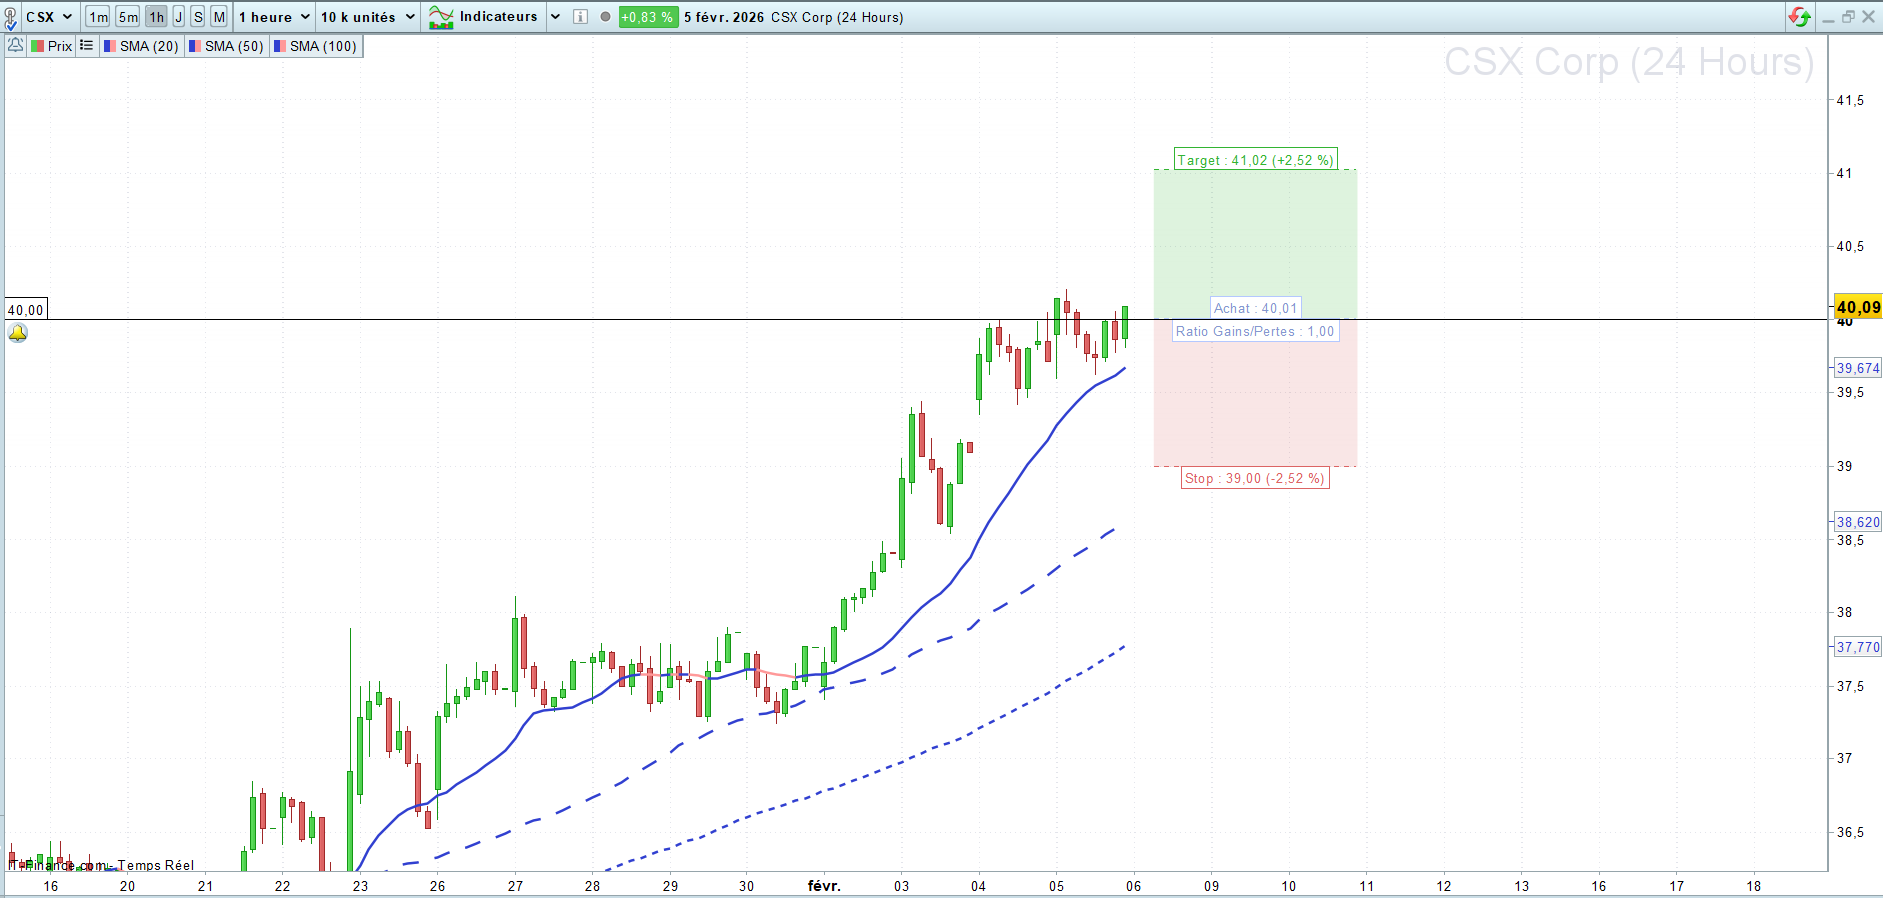
Task: Click the SMA value tag 37,770
Action: [1858, 647]
